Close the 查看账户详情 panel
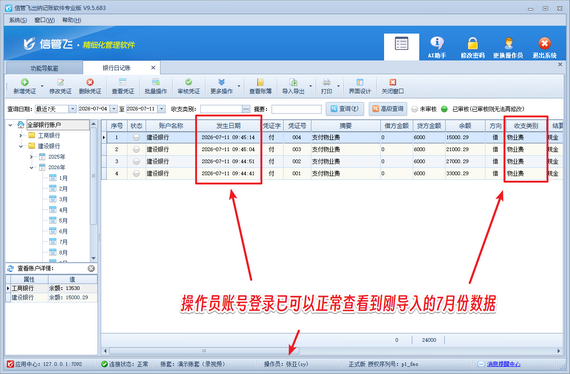This screenshot has height=374, width=570. point(91,268)
